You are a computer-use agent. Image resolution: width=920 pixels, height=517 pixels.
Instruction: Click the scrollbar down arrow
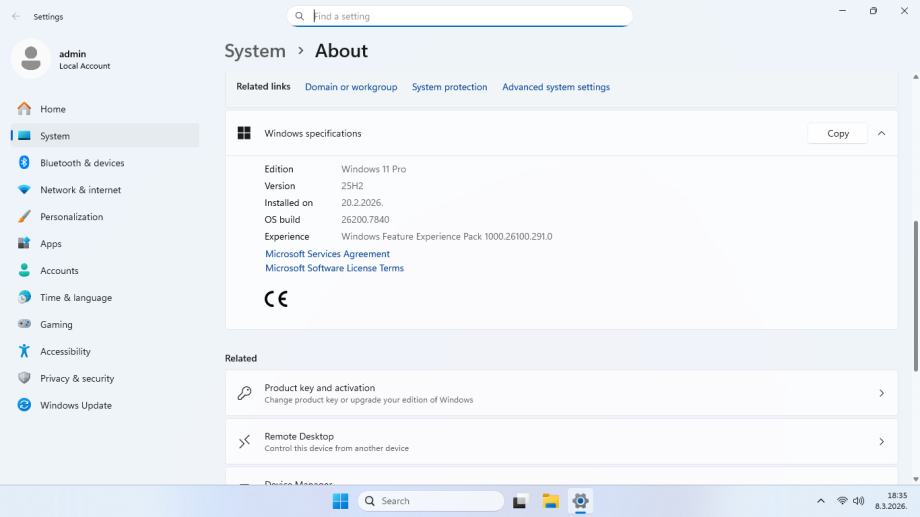[915, 479]
